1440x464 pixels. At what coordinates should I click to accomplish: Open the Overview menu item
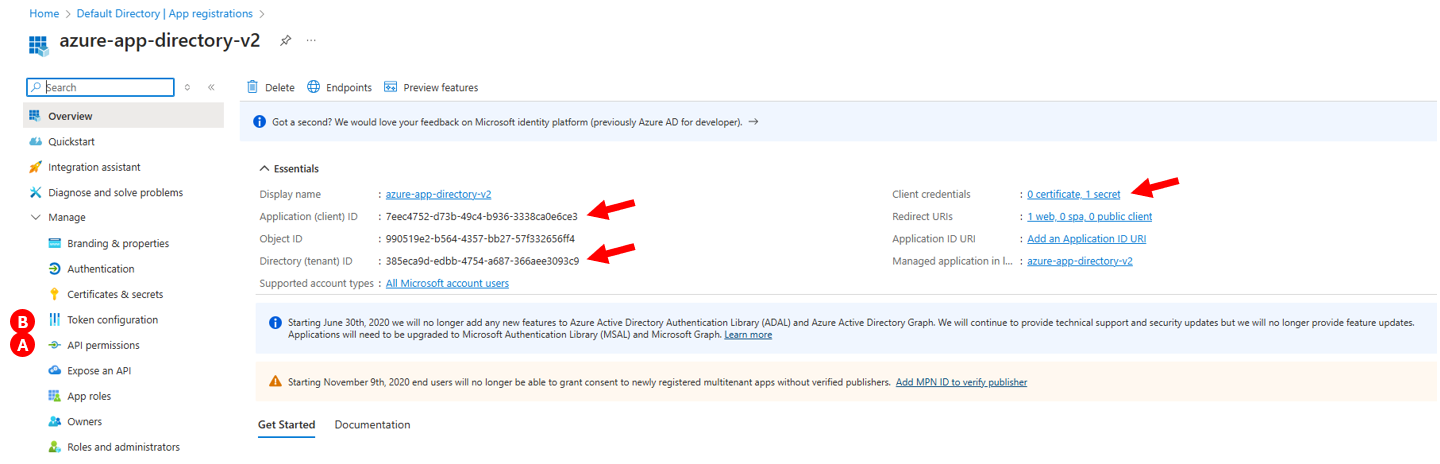pos(124,116)
